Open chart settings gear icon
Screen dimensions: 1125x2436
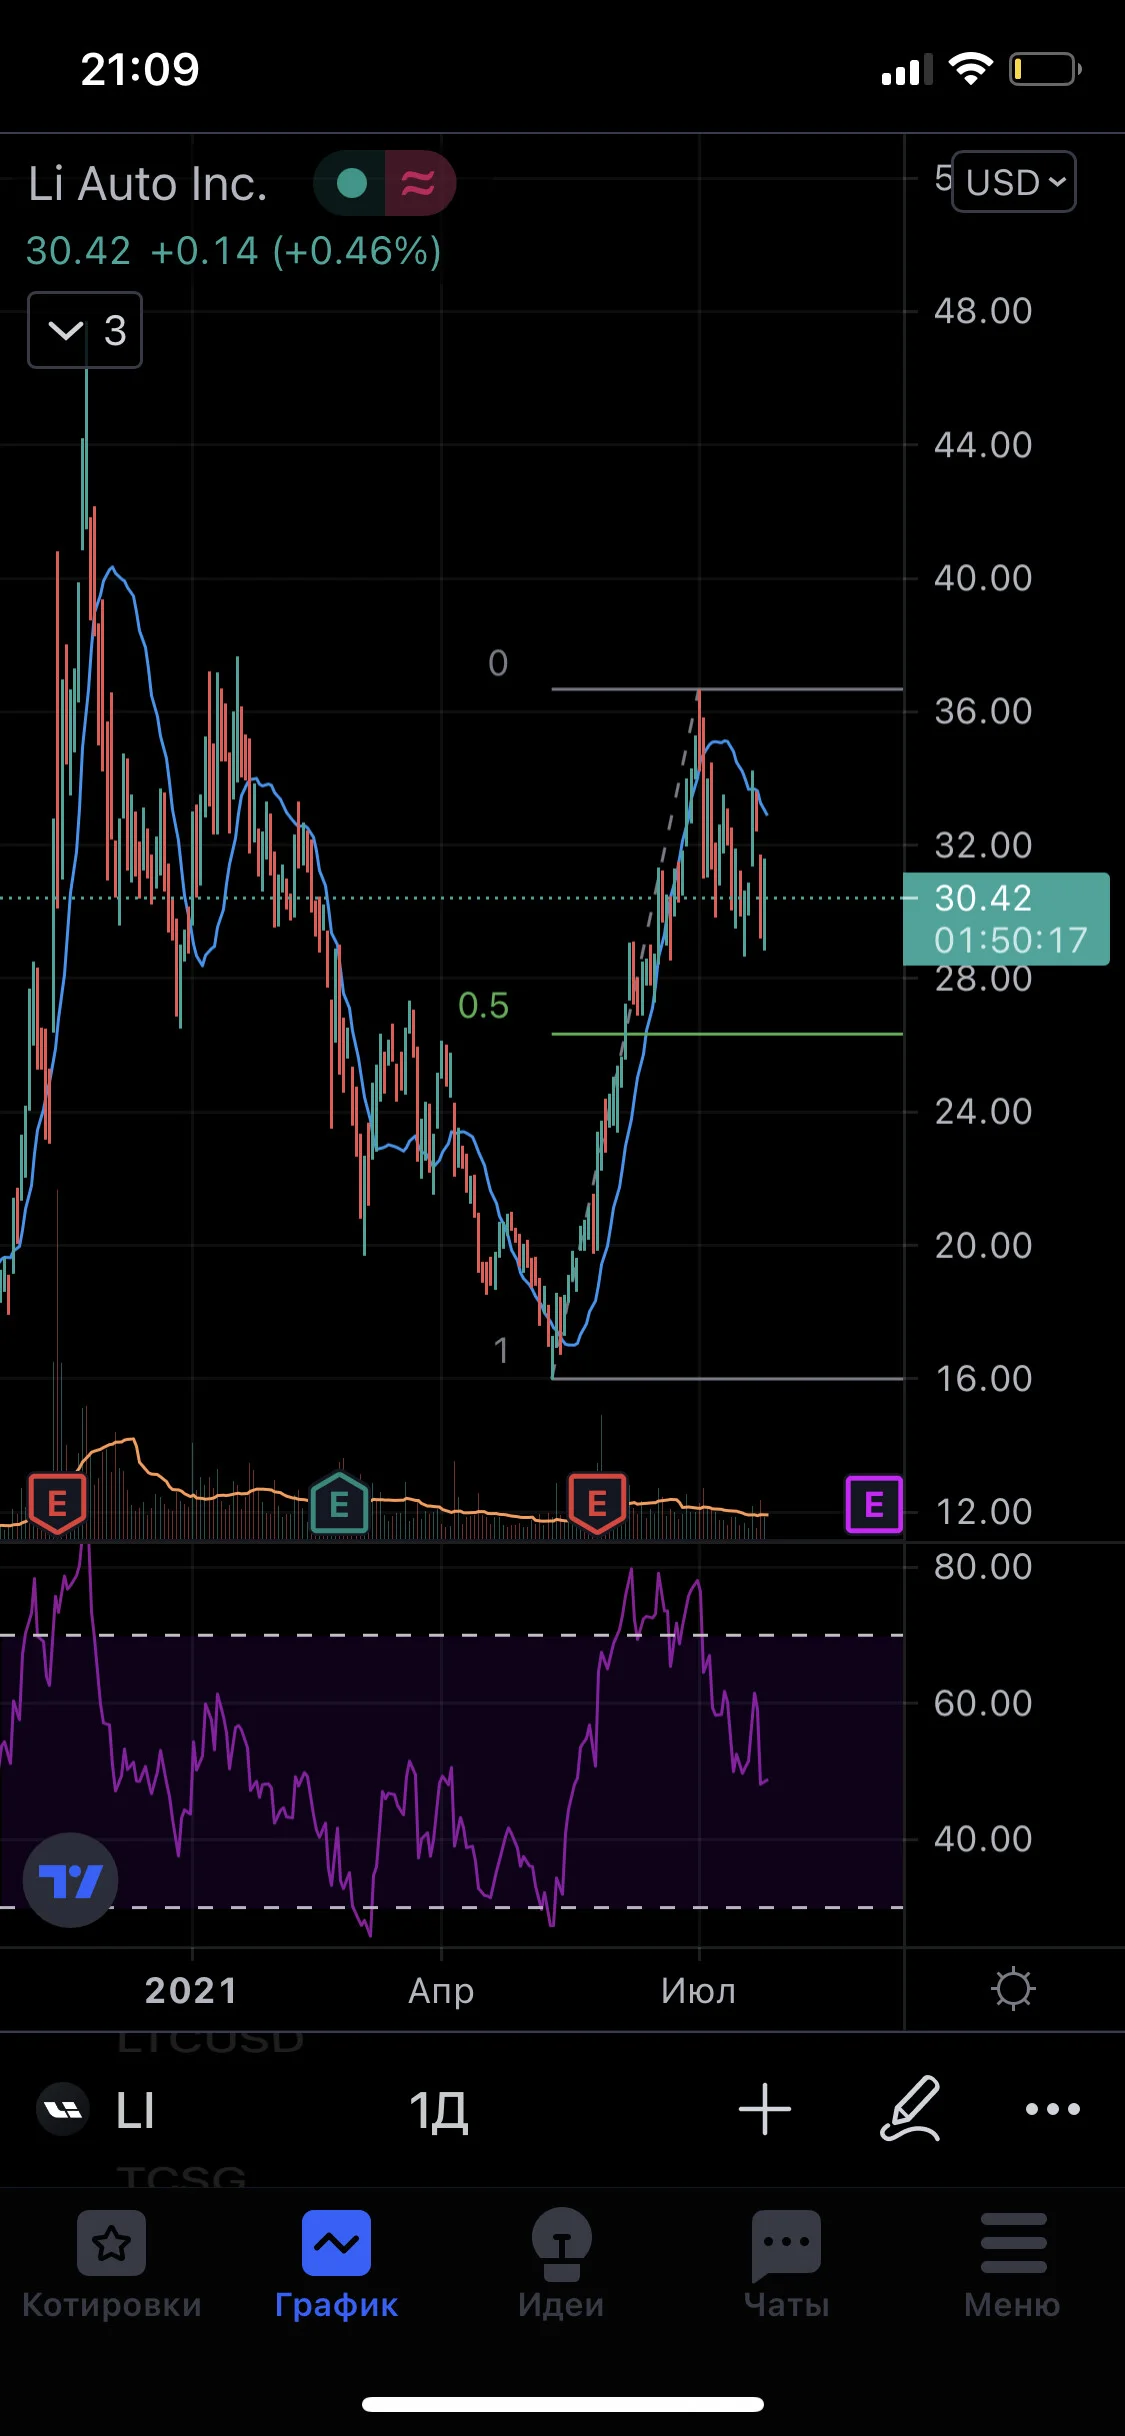[1013, 1988]
